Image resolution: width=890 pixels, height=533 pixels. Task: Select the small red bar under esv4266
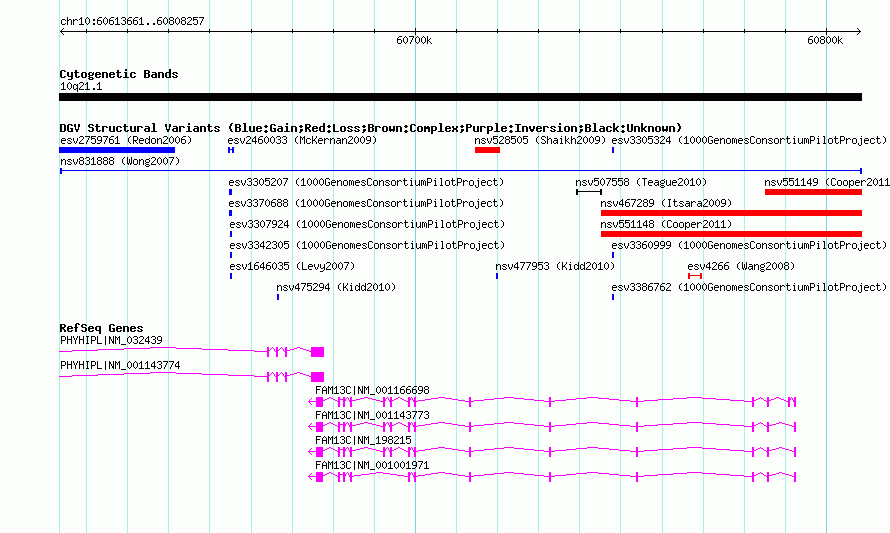695,276
